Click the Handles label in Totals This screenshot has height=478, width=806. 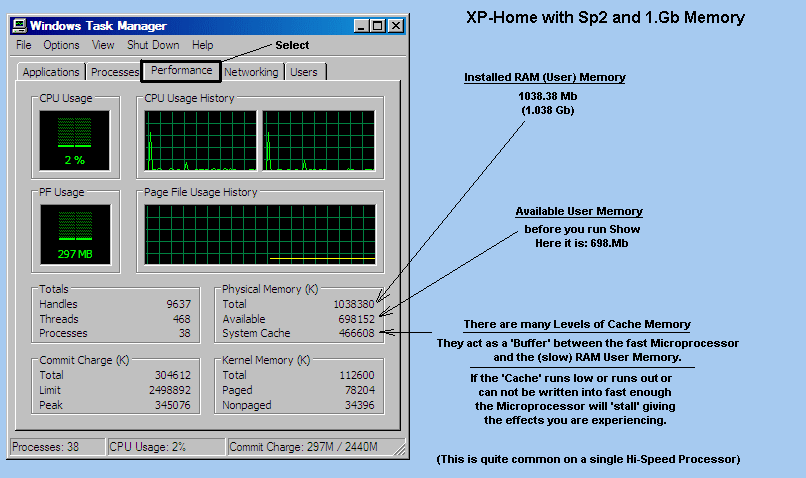(x=58, y=304)
